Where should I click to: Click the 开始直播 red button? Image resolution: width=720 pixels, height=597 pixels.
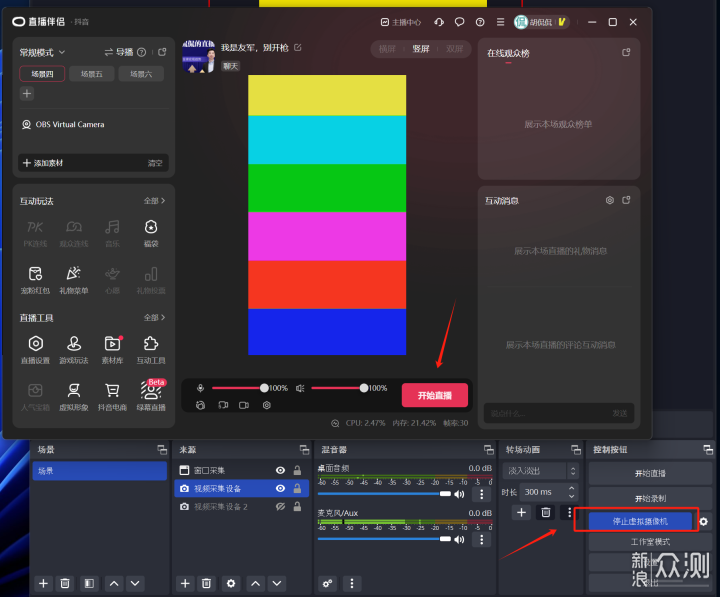click(x=434, y=395)
